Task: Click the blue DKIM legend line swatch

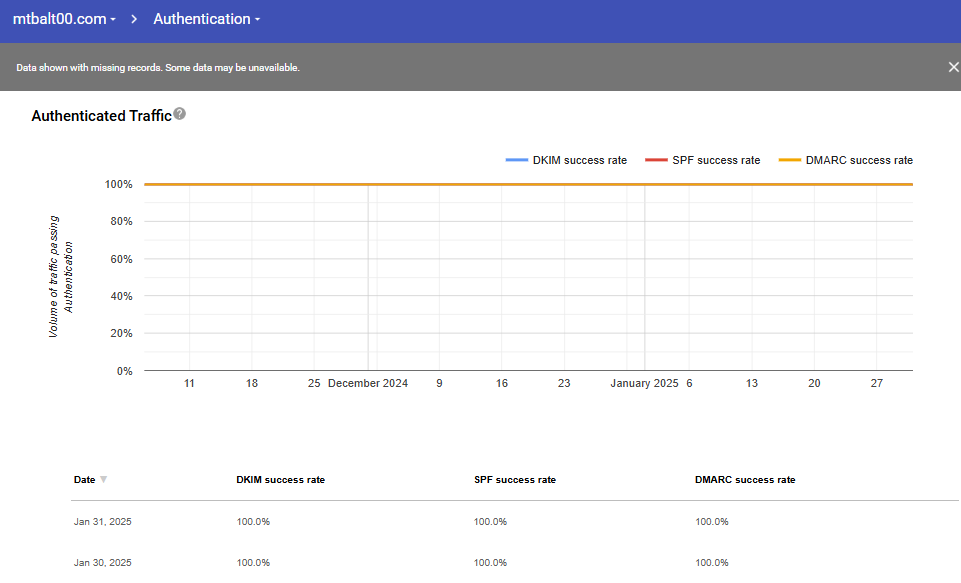Action: pos(517,160)
